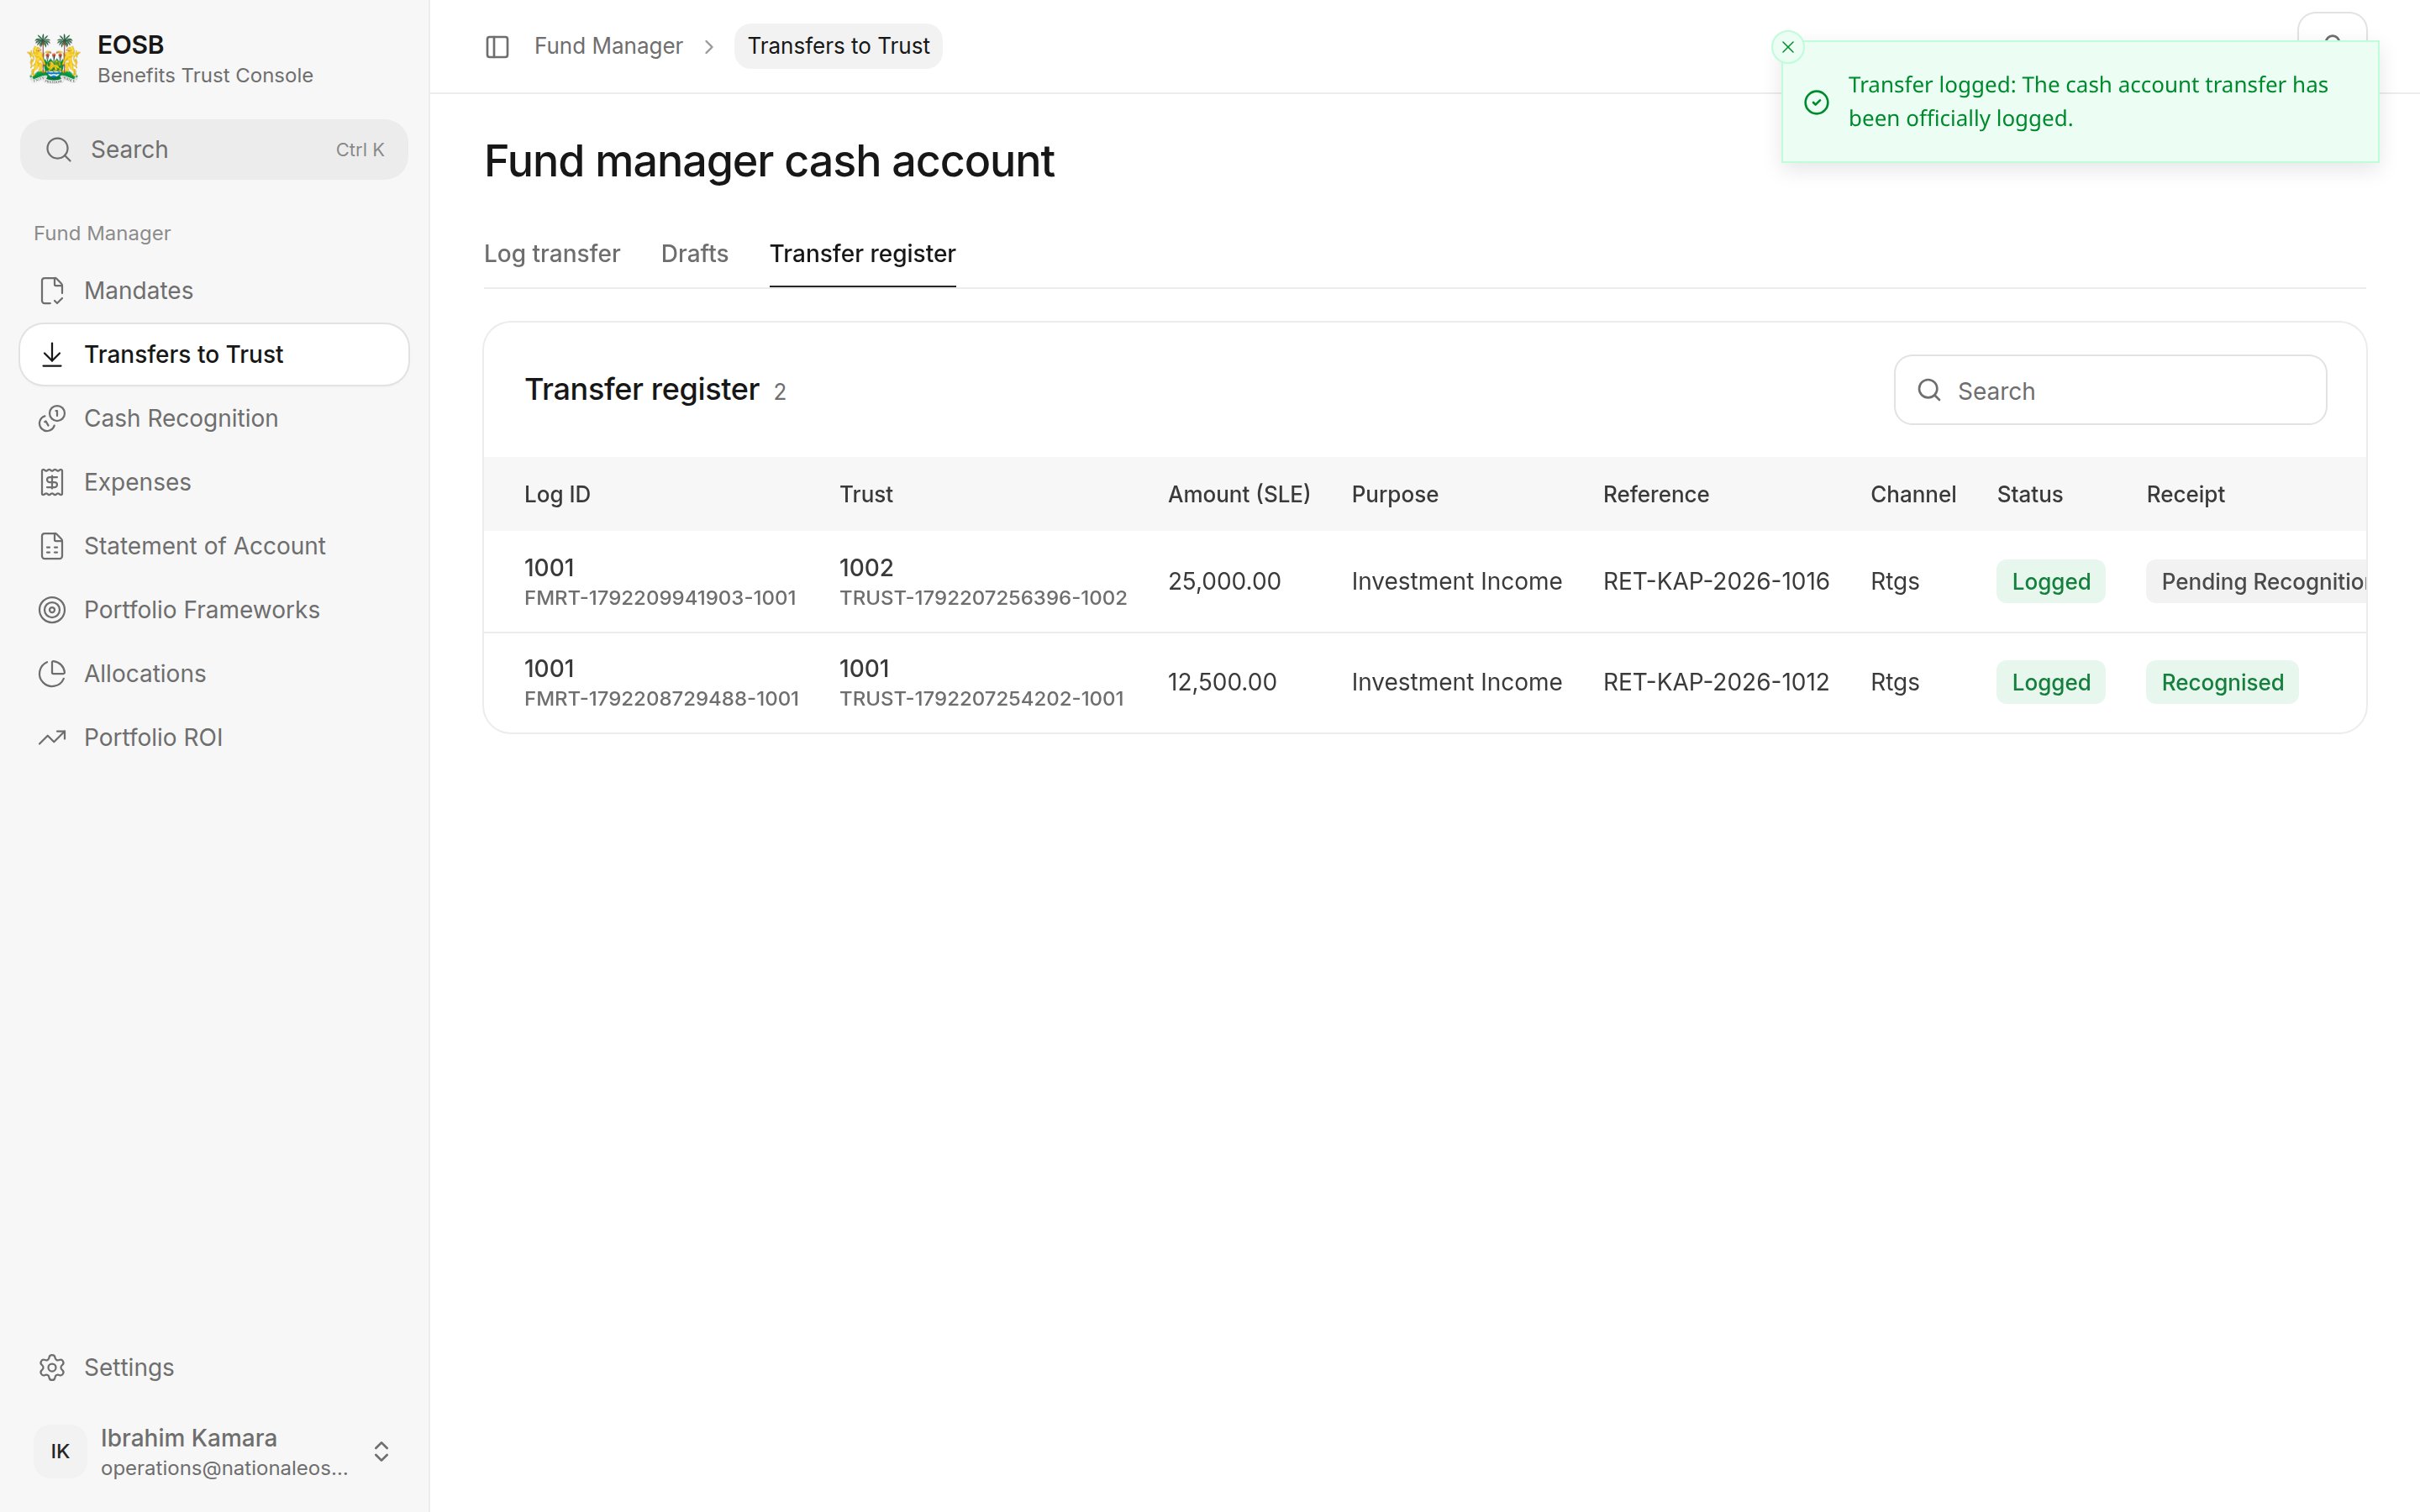Switch to the Log transfer tab
Image resolution: width=2420 pixels, height=1512 pixels.
click(552, 254)
